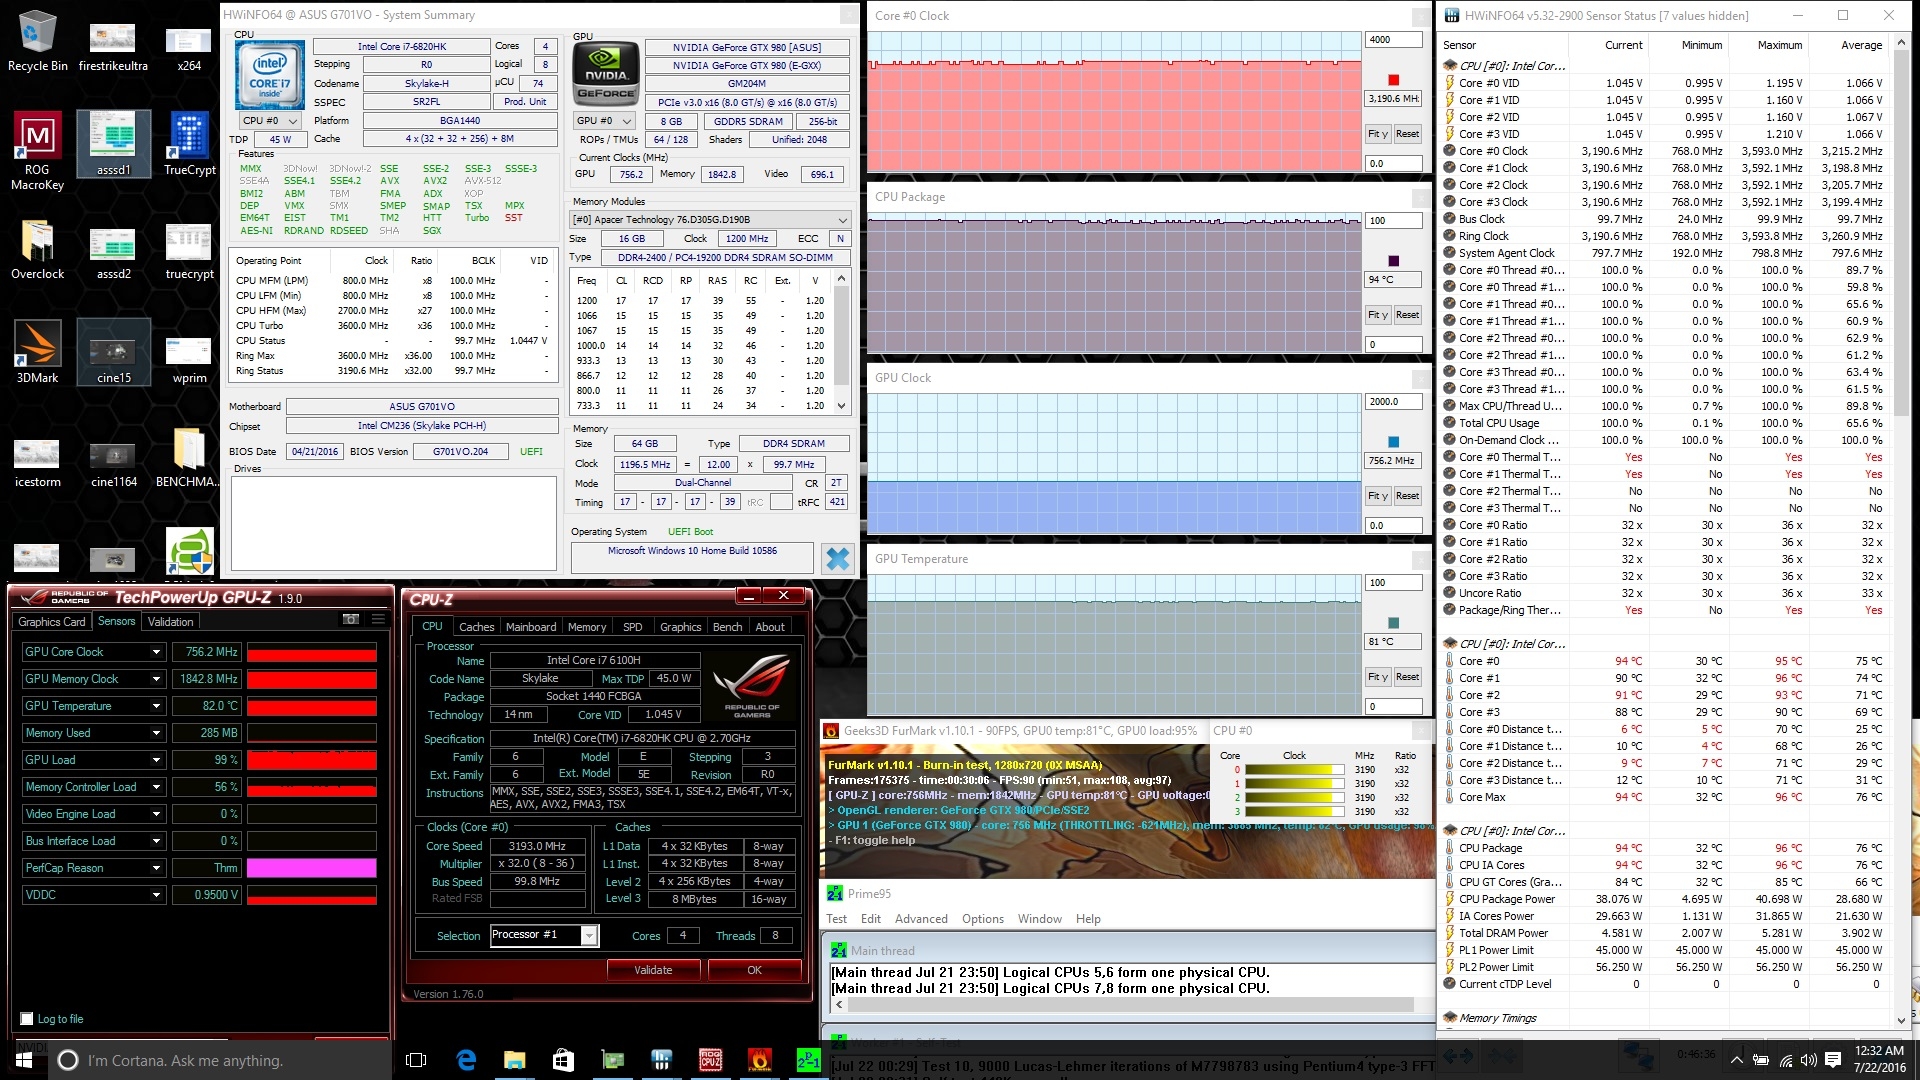Viewport: 1920px width, 1080px height.
Task: Click the blue X icon in System Summary
Action: point(838,558)
